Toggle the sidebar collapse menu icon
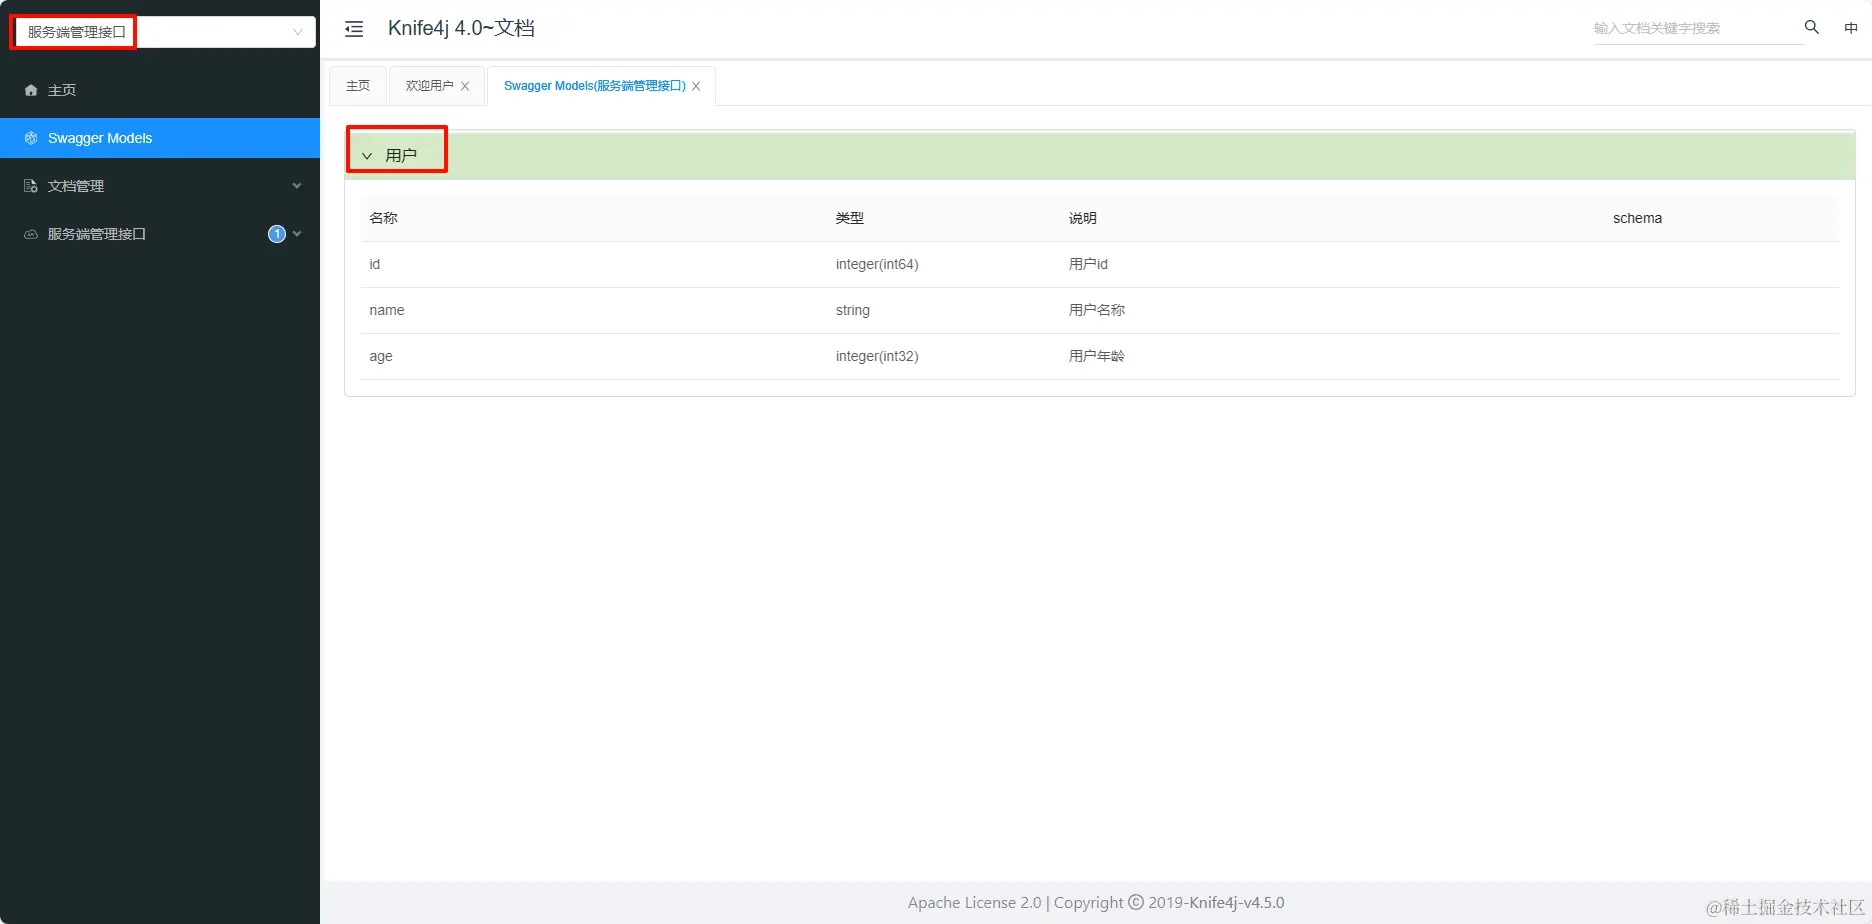 (x=354, y=29)
